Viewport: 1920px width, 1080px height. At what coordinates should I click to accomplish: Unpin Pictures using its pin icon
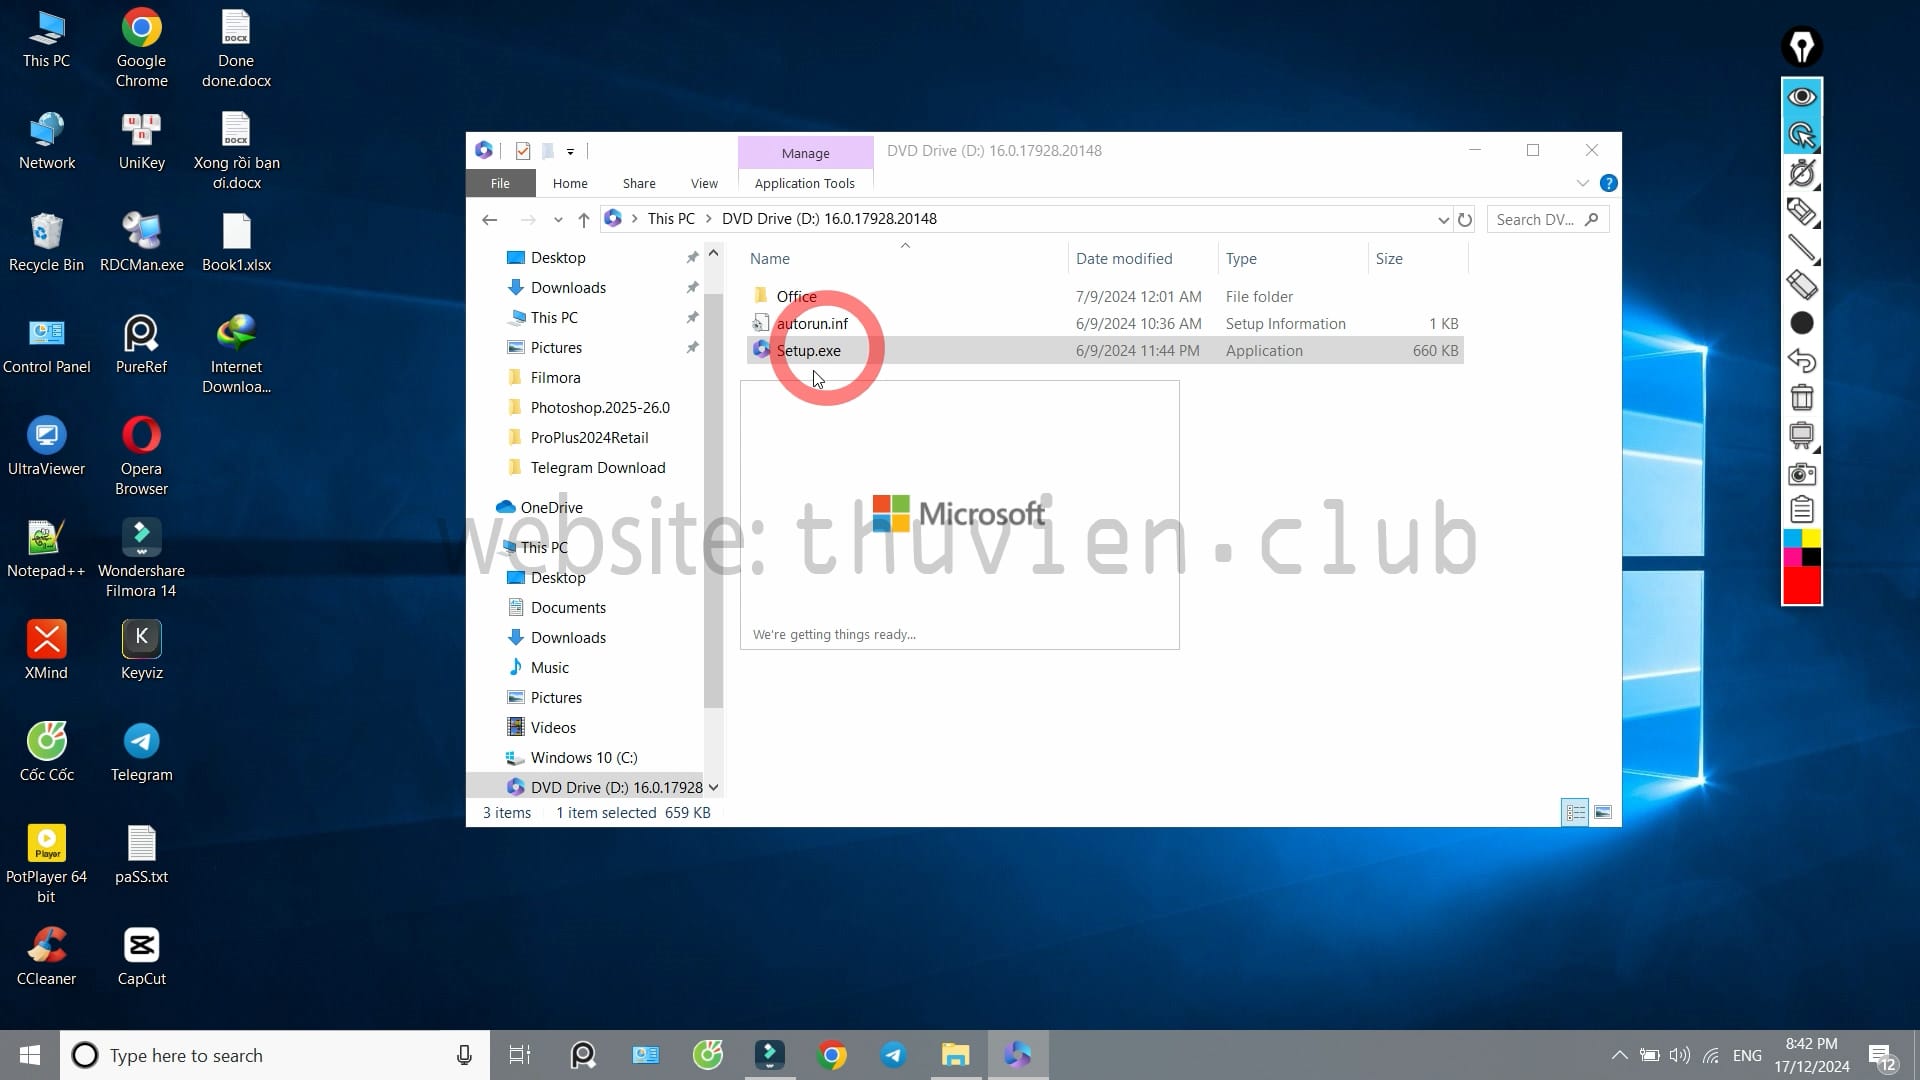click(692, 348)
